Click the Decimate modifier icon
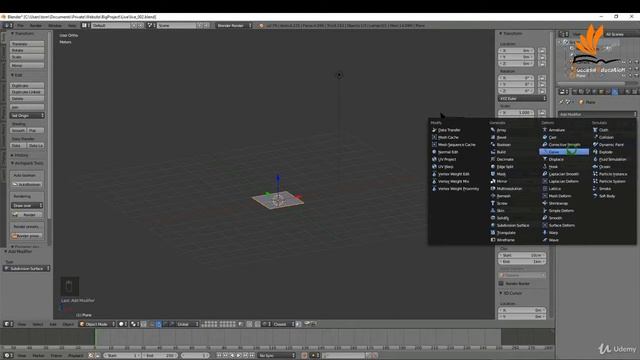Screen dimensions: 640x360 pyautogui.click(x=493, y=159)
